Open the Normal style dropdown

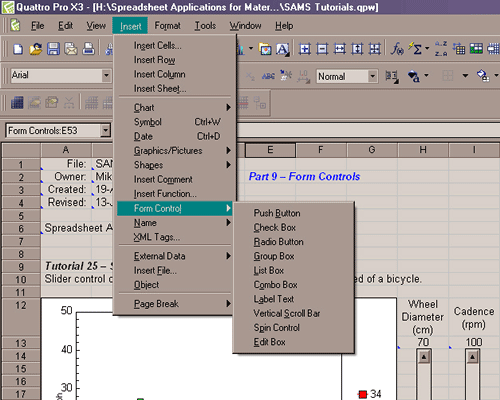point(373,76)
